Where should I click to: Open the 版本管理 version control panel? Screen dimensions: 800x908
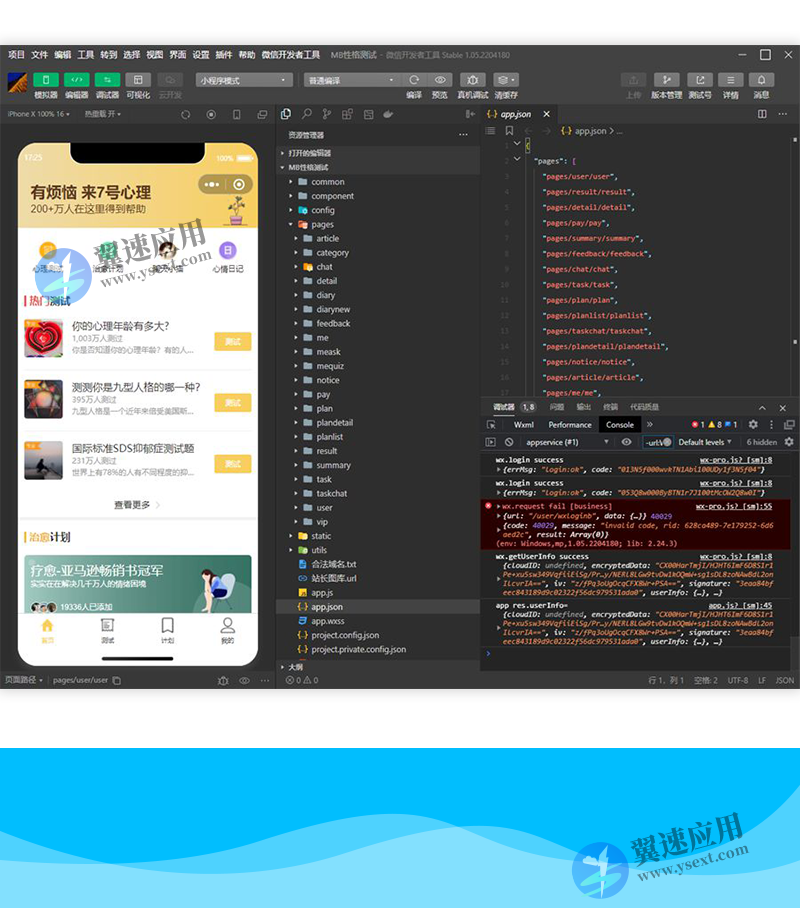click(x=667, y=80)
